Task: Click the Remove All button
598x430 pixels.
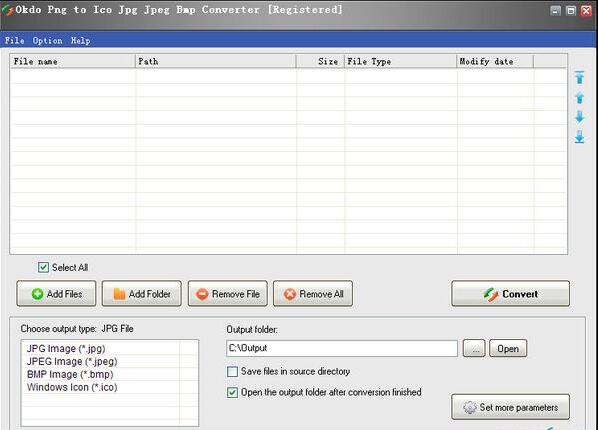Action: tap(313, 294)
